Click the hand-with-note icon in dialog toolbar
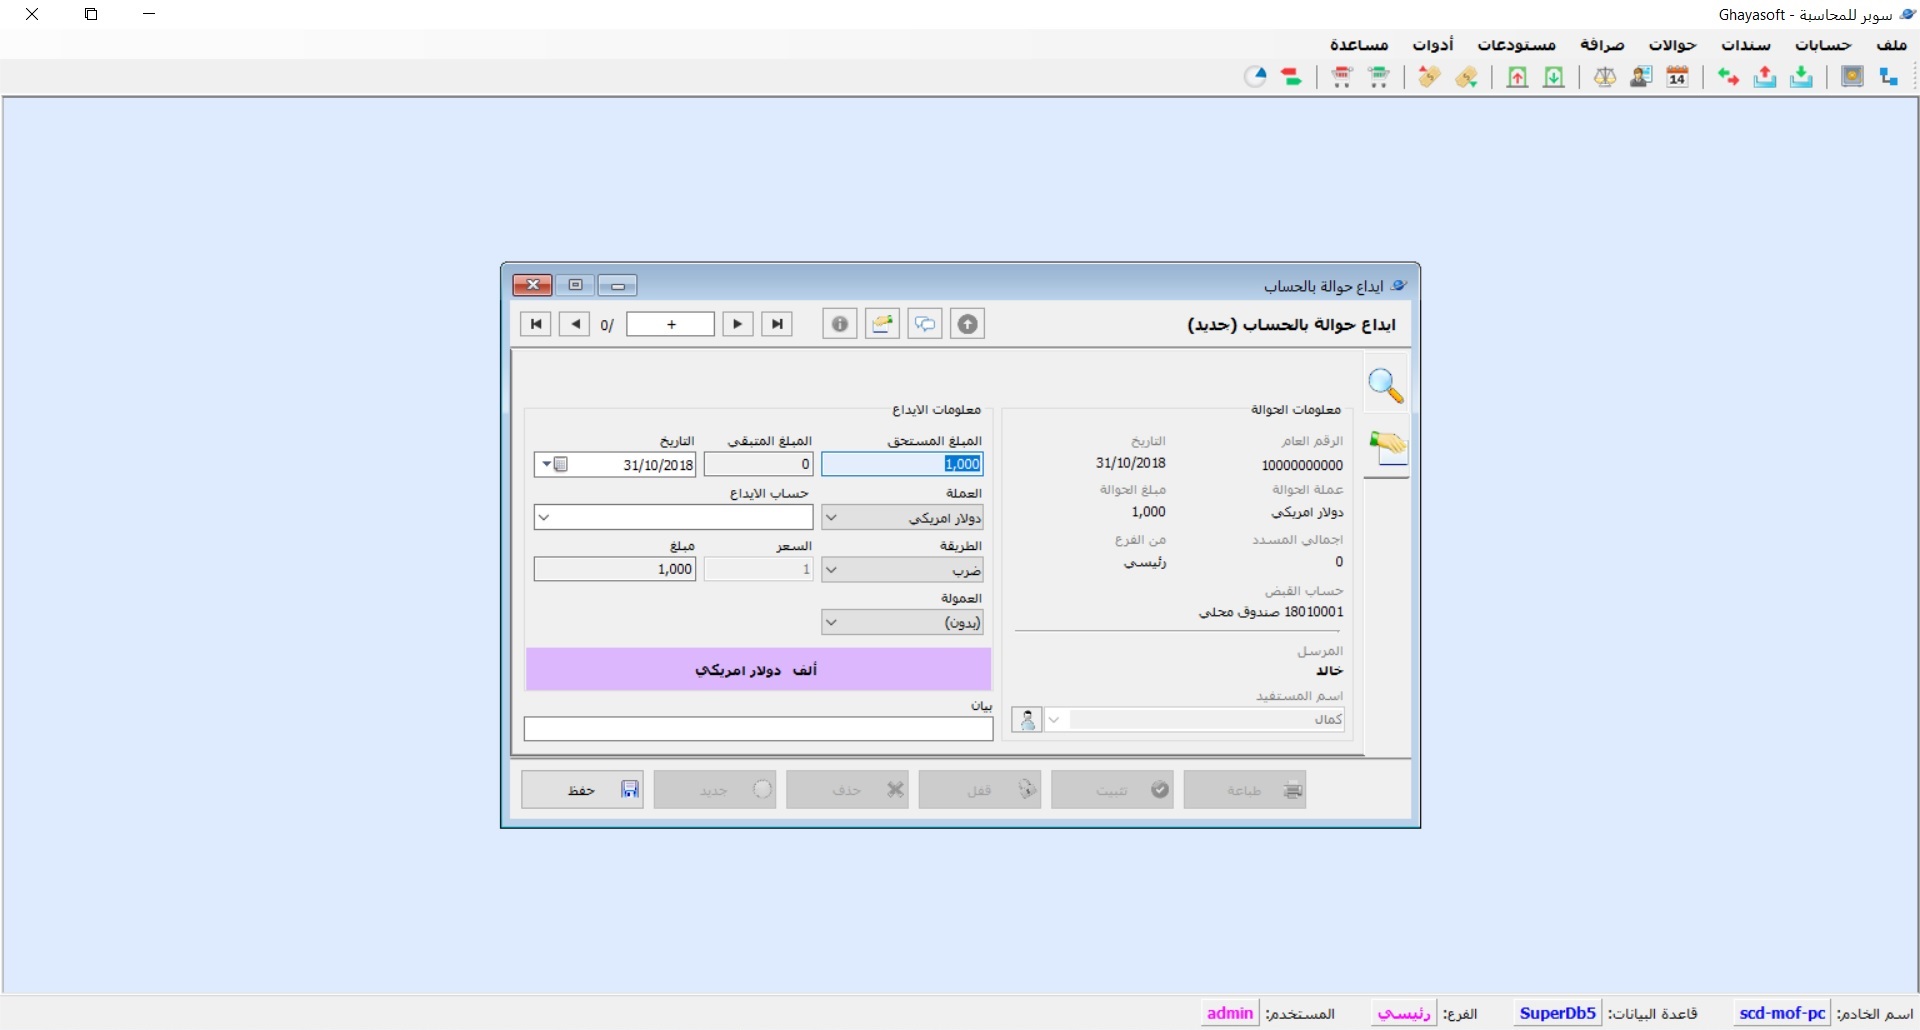The height and width of the screenshot is (1030, 1920). point(882,324)
